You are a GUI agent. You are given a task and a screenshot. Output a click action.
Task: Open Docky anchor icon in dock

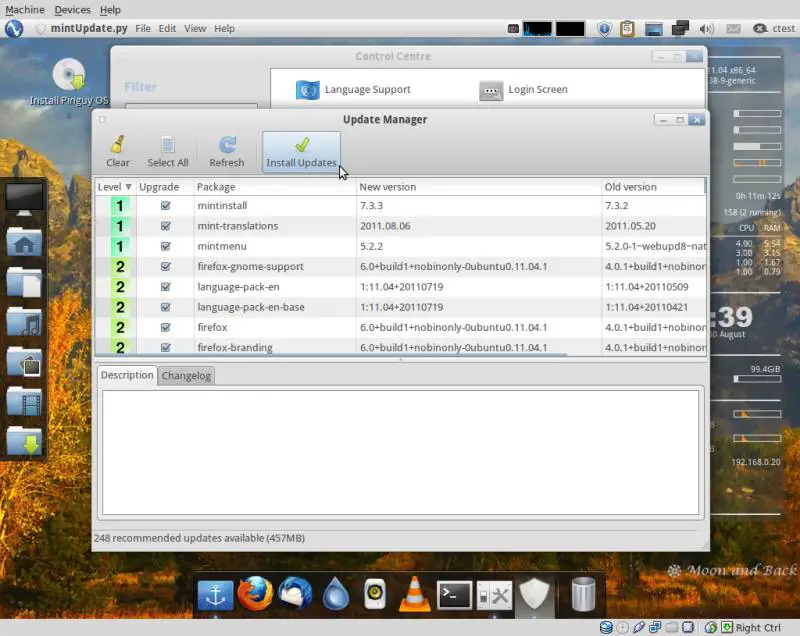point(215,595)
